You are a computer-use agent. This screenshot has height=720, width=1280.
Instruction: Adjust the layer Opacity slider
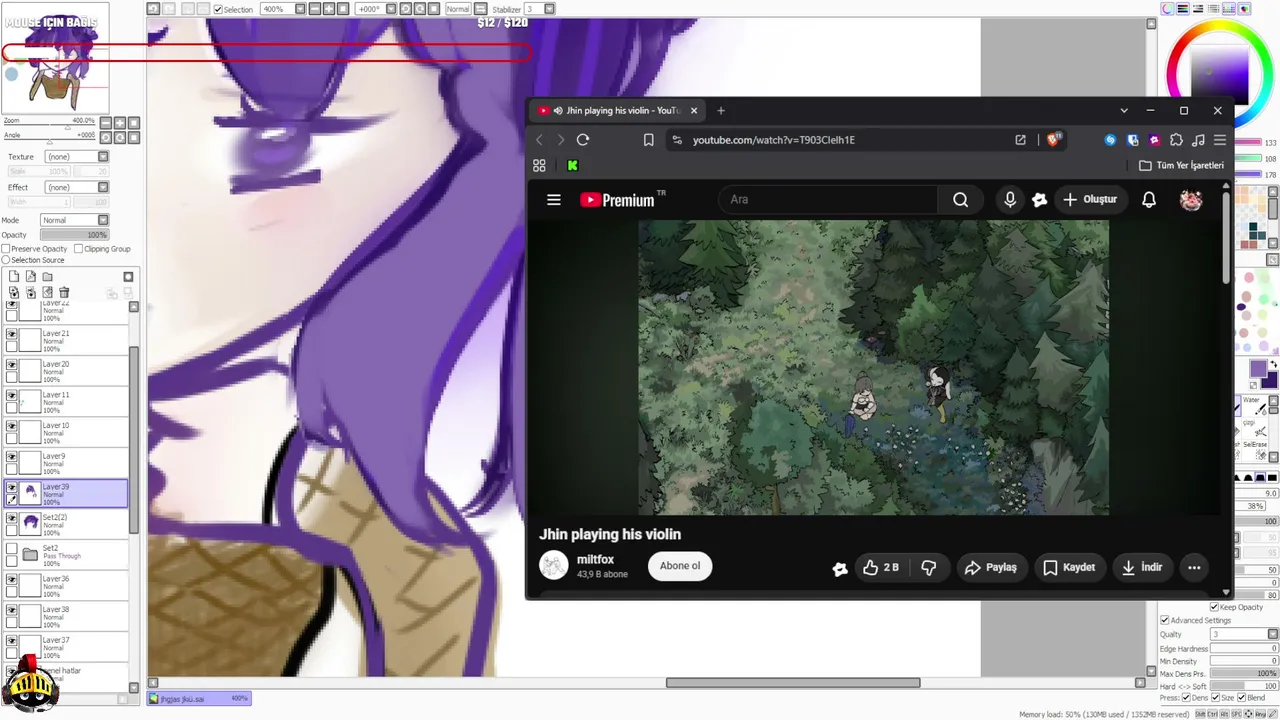click(75, 235)
